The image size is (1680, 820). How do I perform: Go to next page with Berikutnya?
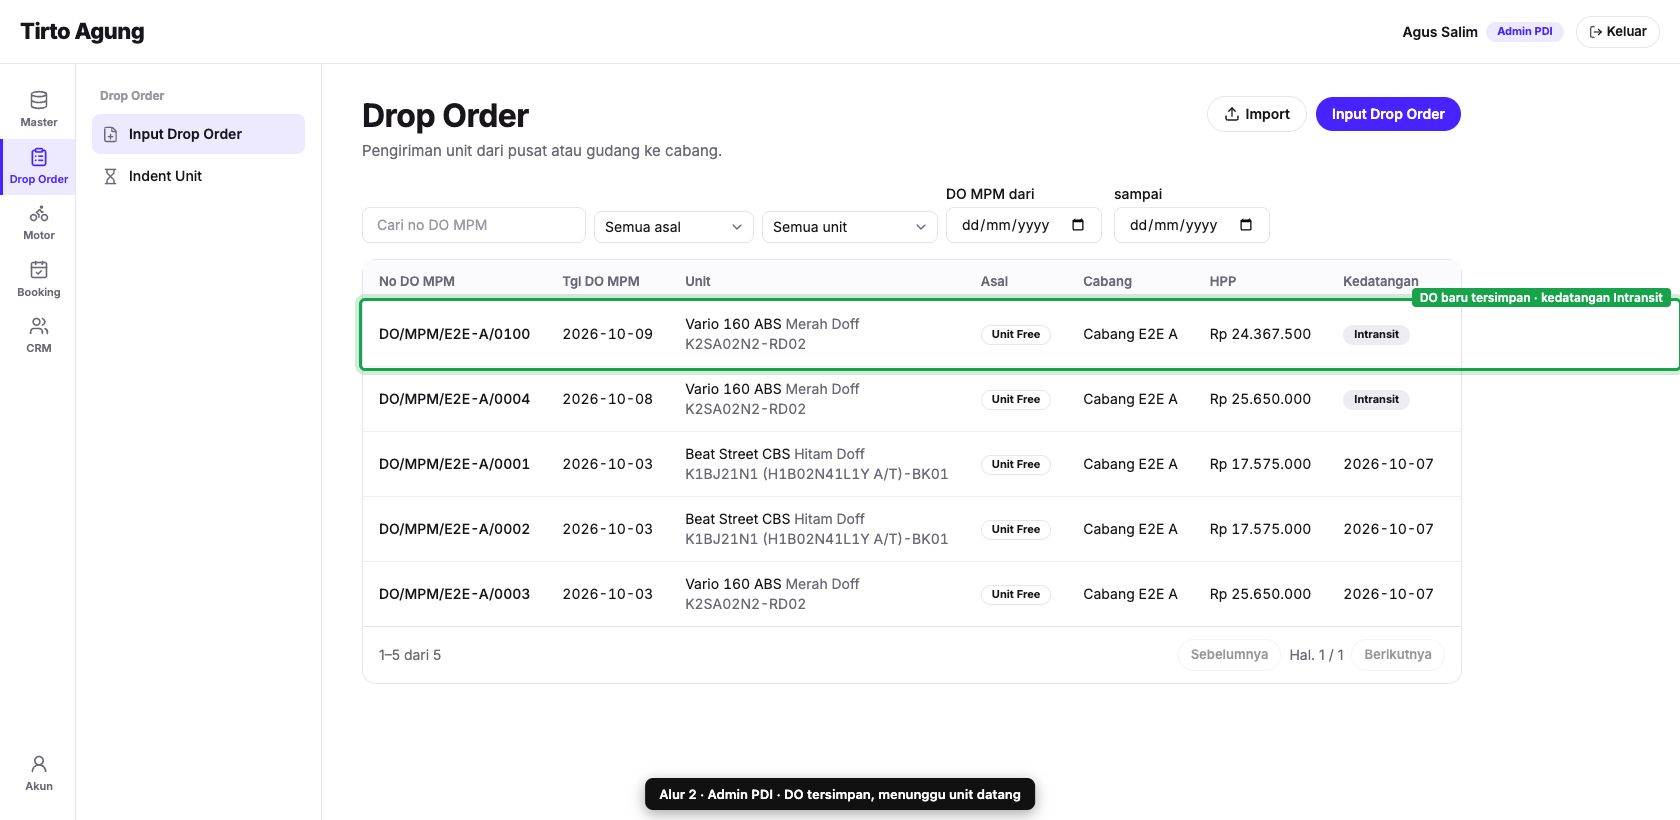[x=1398, y=655]
